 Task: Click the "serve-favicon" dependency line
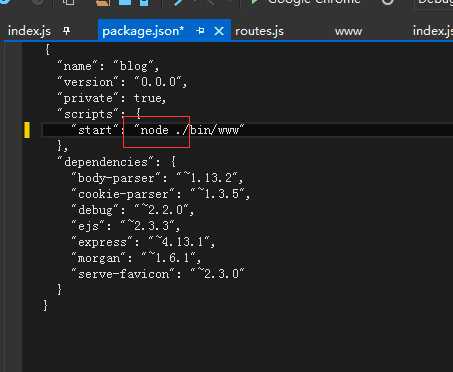click(x=157, y=274)
